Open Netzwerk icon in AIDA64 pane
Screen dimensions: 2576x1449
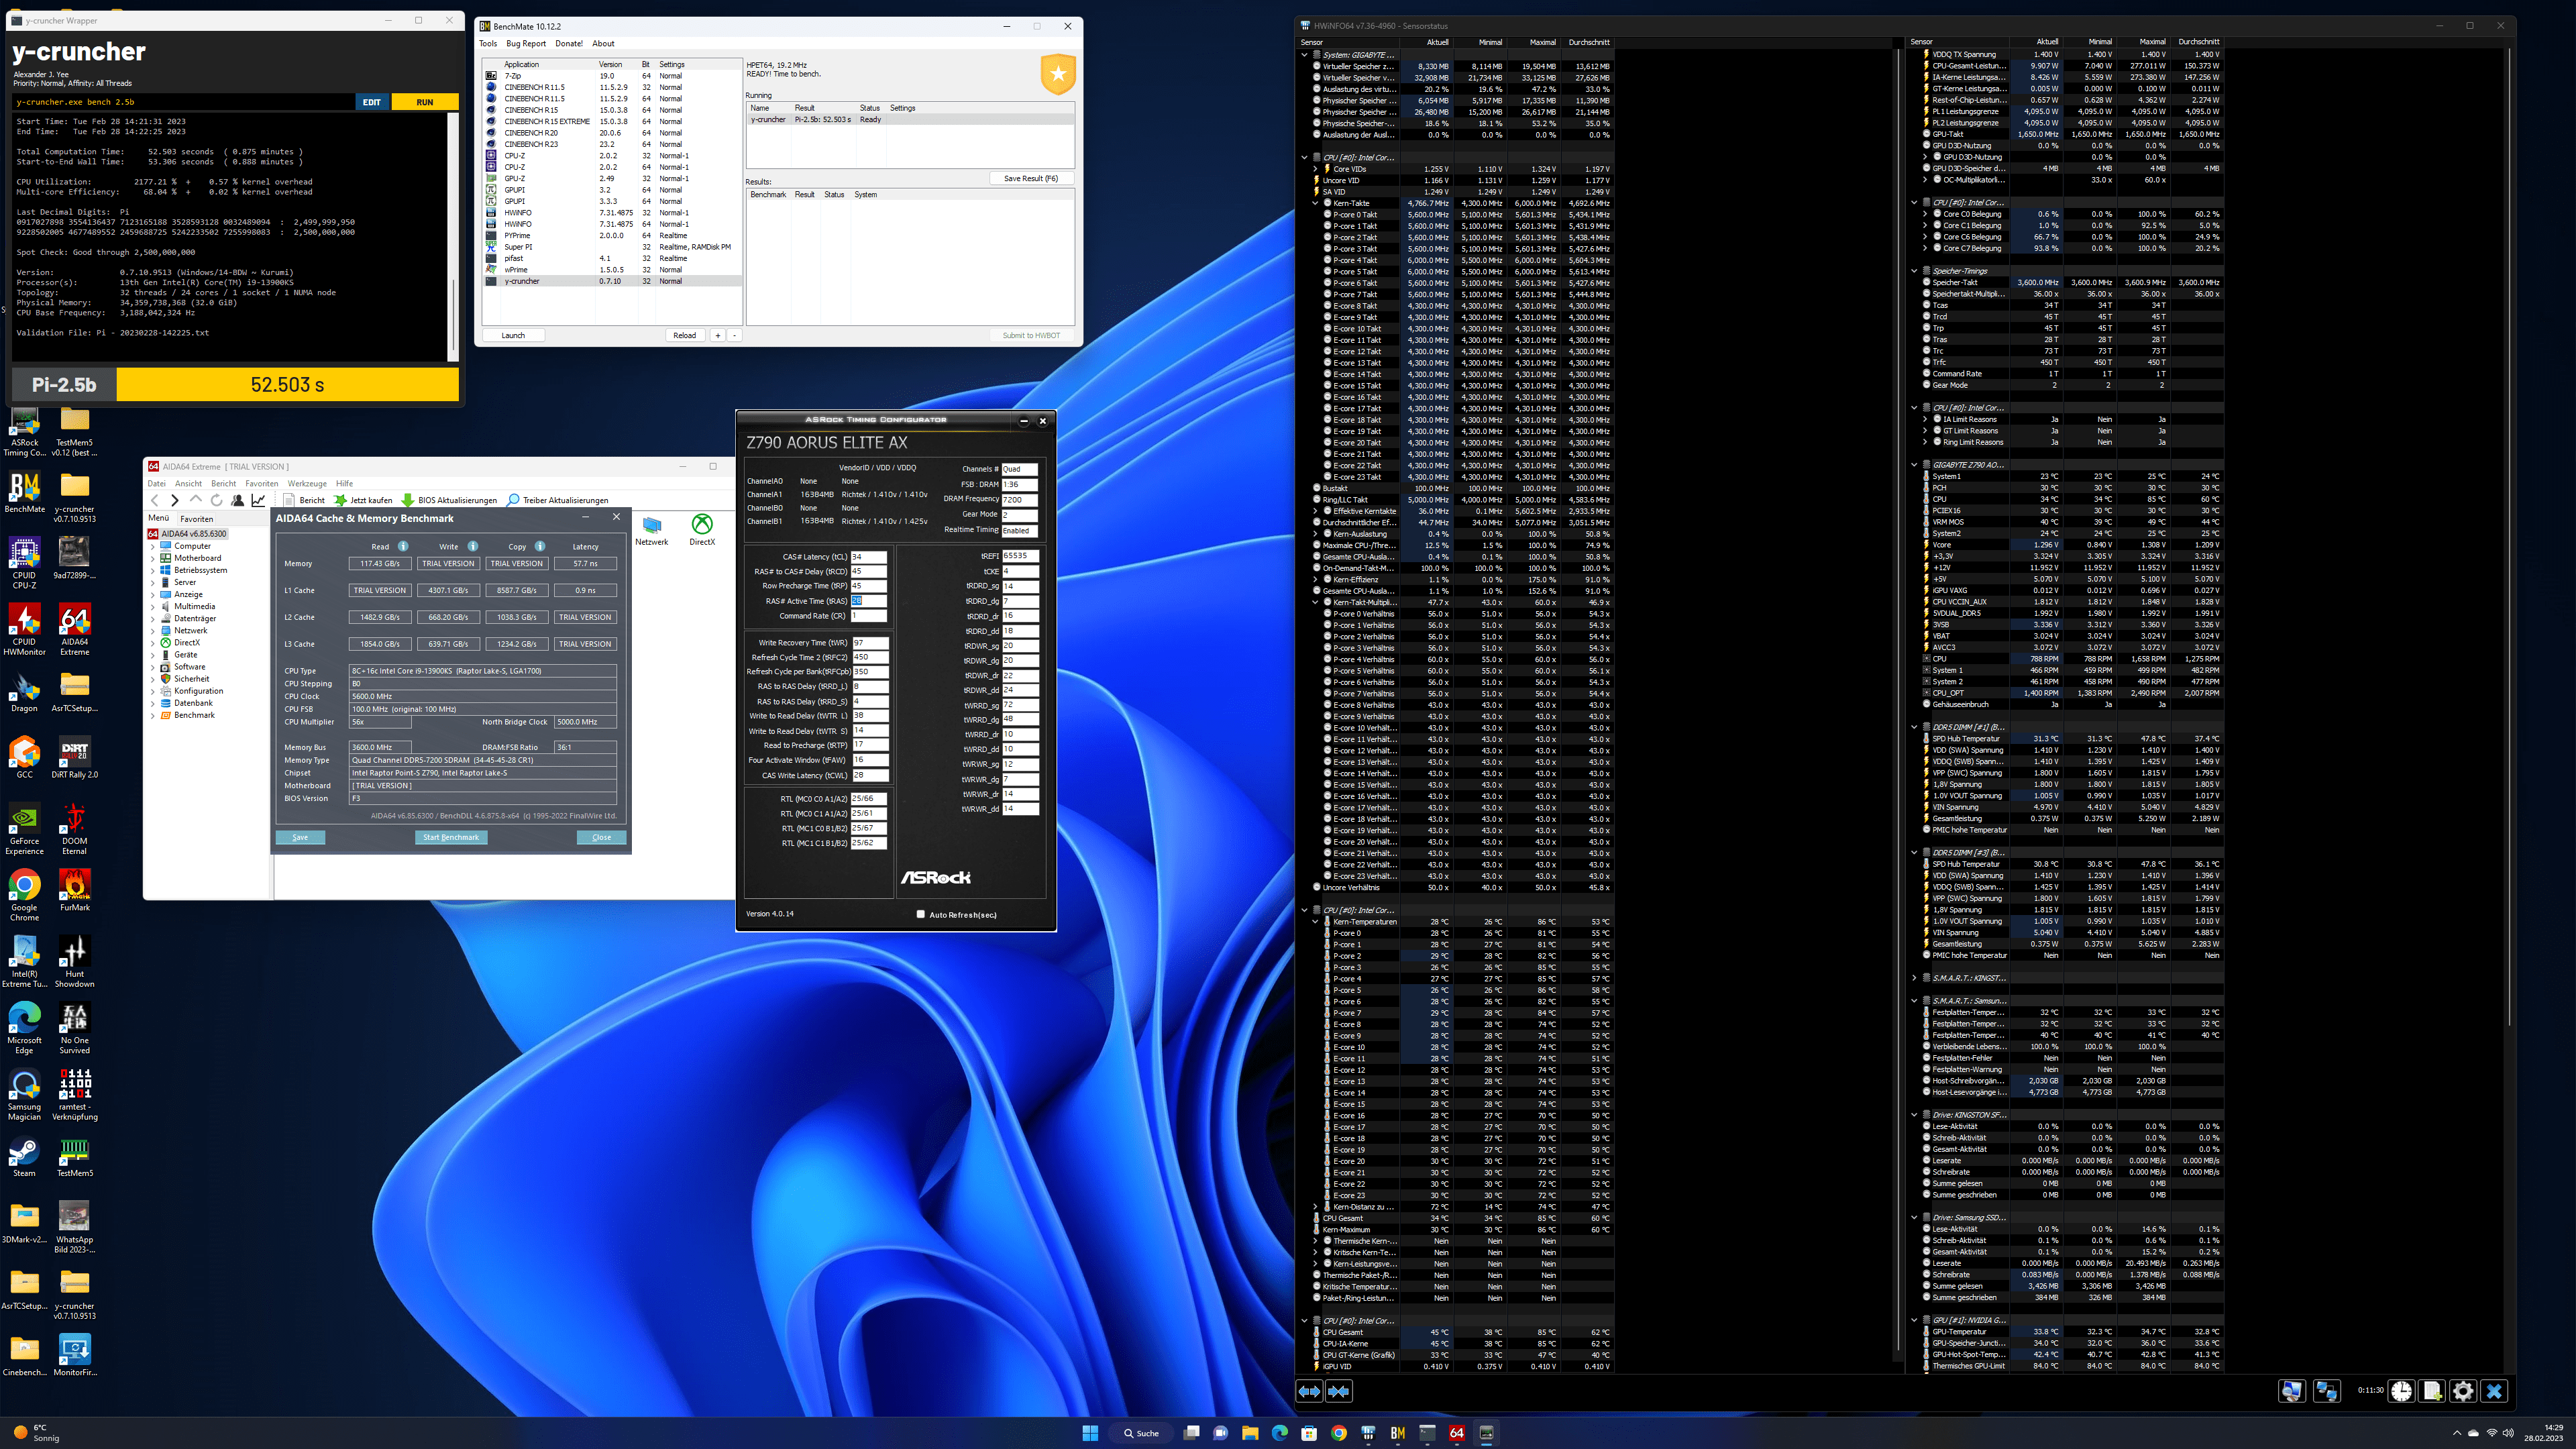click(652, 530)
